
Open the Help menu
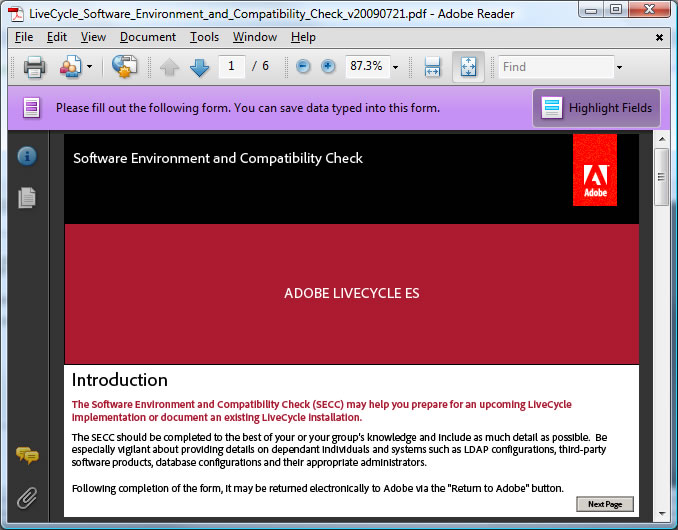303,37
